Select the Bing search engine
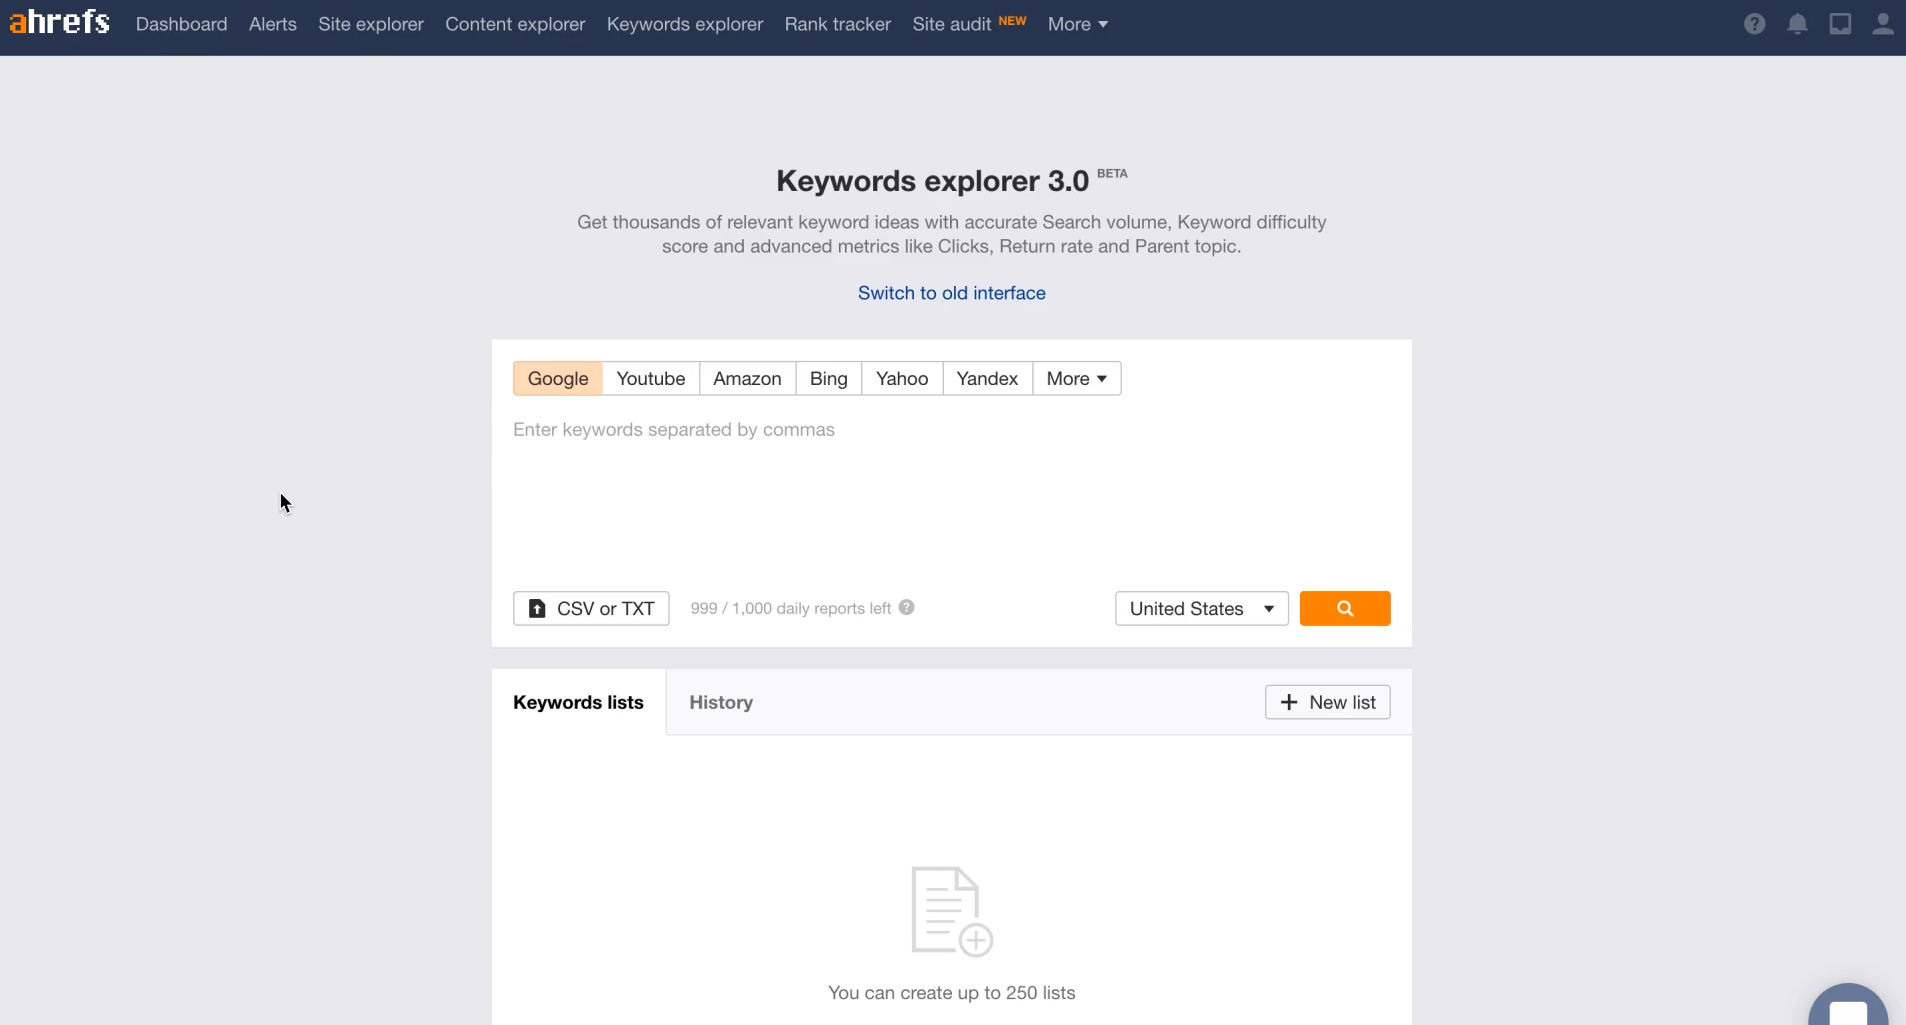 coord(829,378)
